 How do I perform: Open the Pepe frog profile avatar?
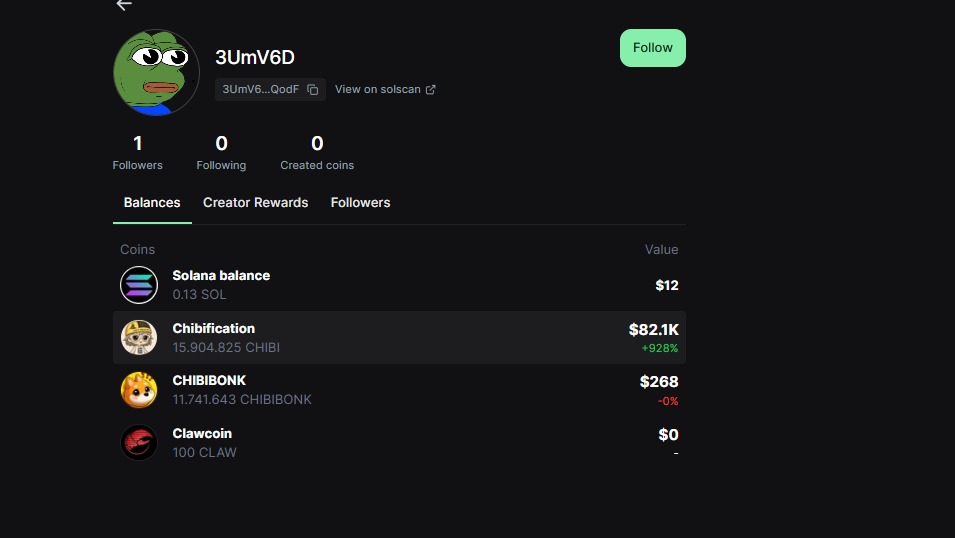click(x=157, y=73)
